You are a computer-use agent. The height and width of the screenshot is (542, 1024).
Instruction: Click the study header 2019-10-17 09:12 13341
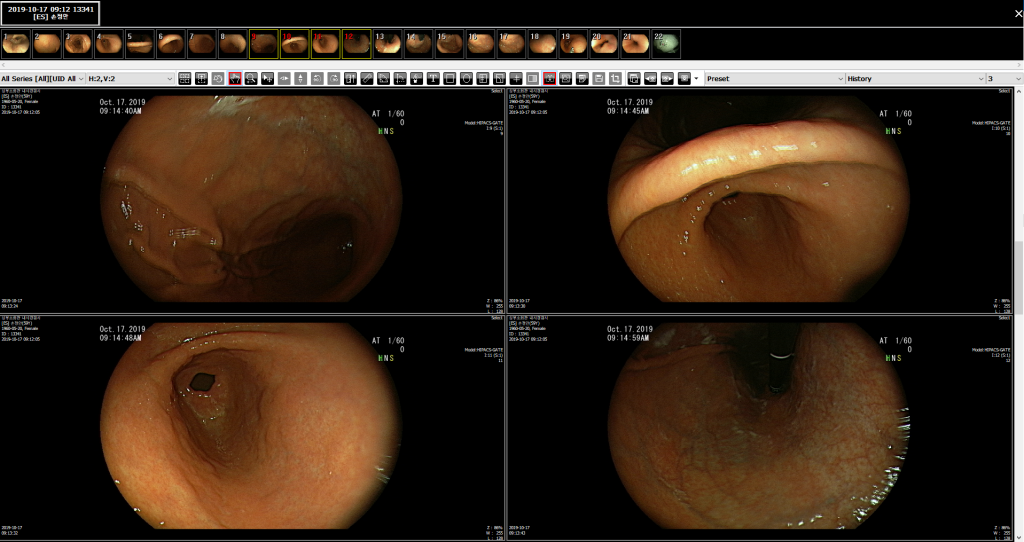coord(50,13)
